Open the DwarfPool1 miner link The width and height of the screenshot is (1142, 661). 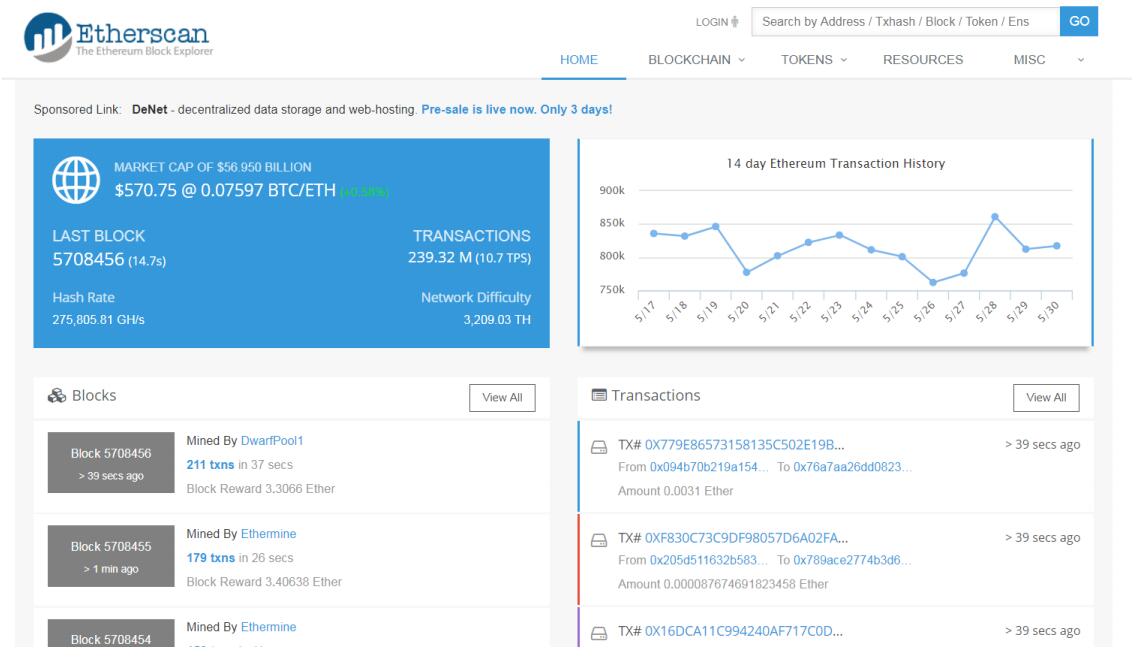click(272, 440)
